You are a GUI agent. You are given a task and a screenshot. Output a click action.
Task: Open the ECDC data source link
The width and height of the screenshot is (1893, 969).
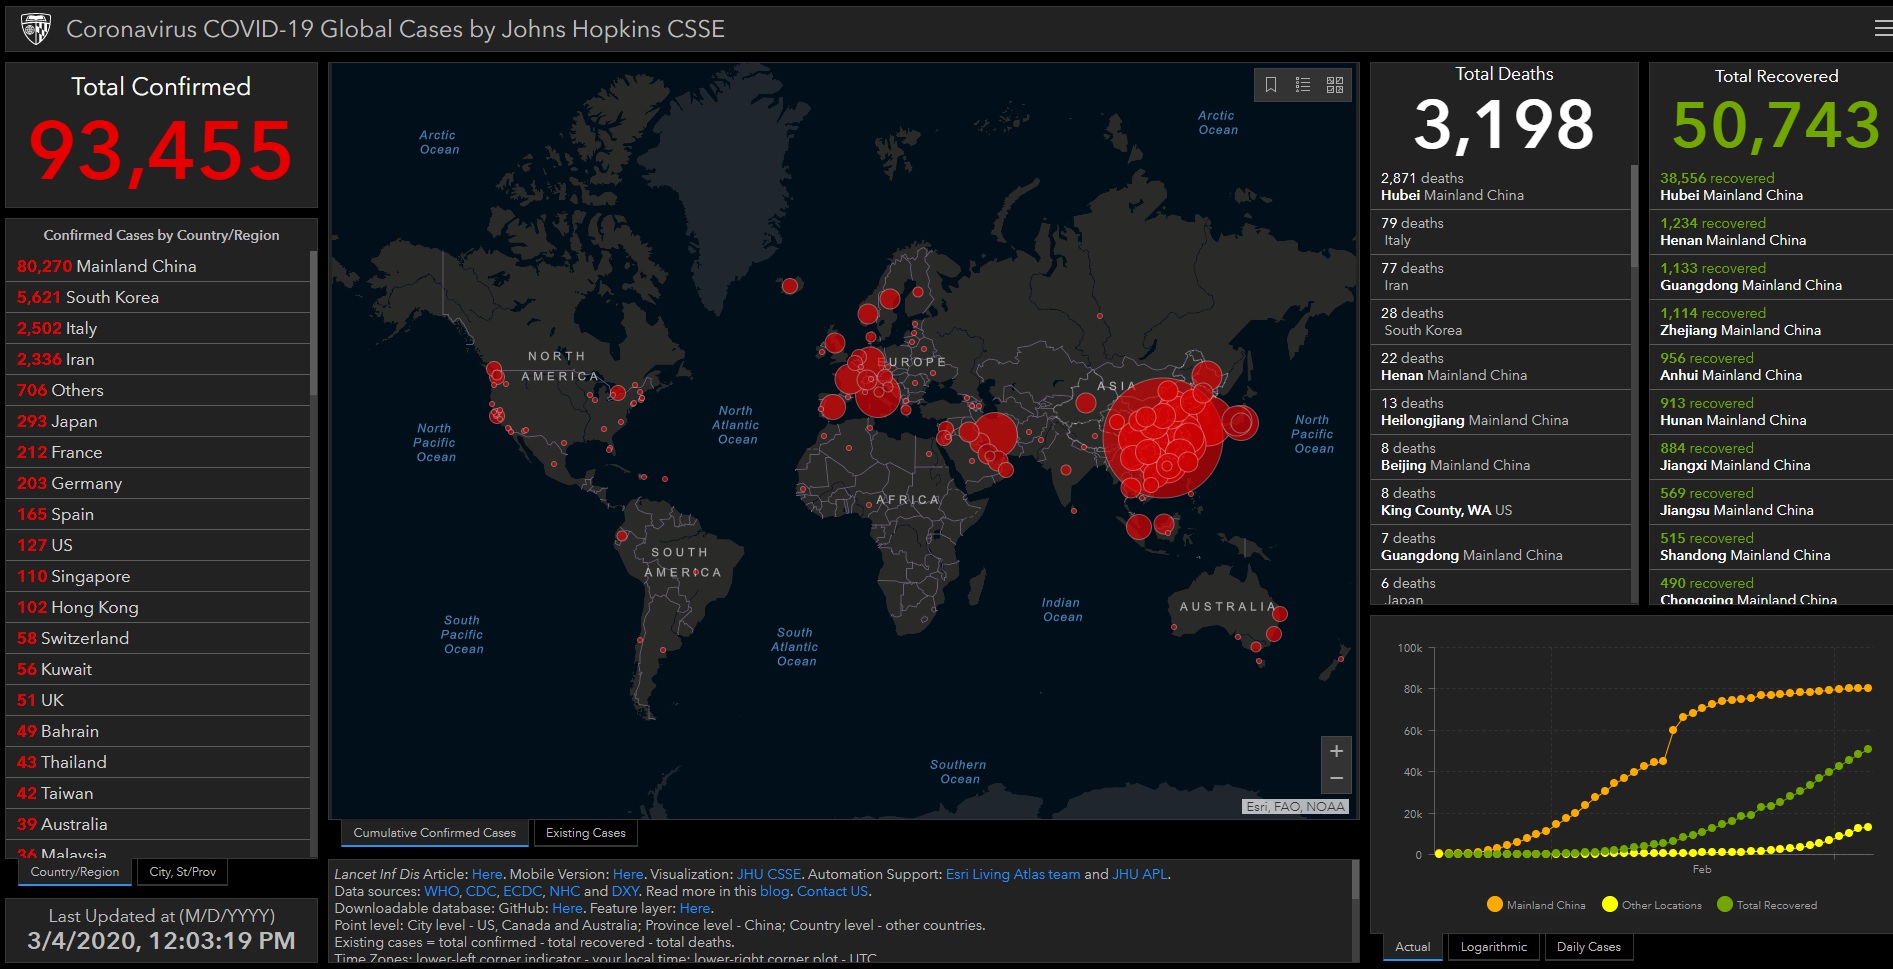[x=522, y=891]
